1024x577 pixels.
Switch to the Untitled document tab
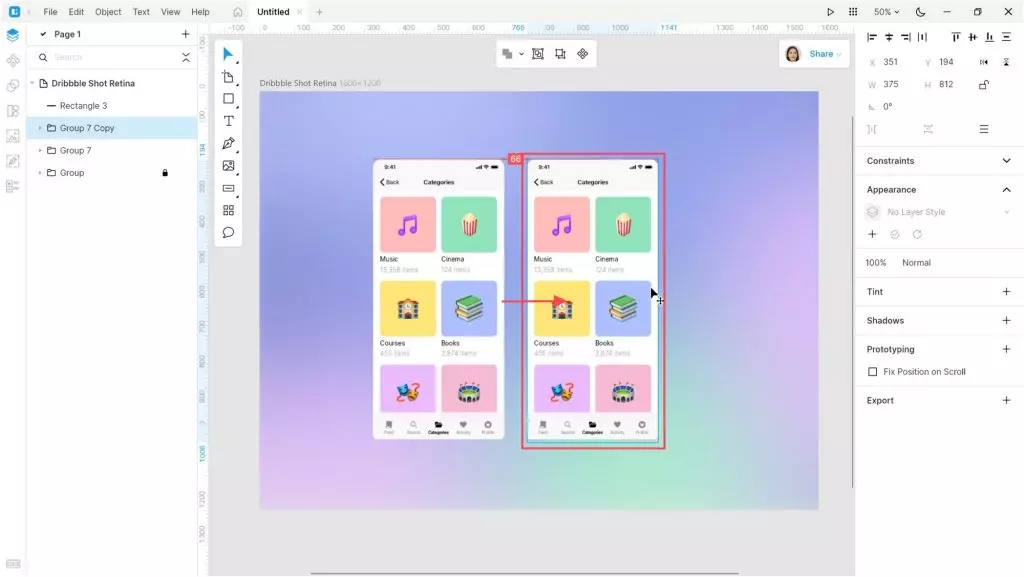pos(273,12)
